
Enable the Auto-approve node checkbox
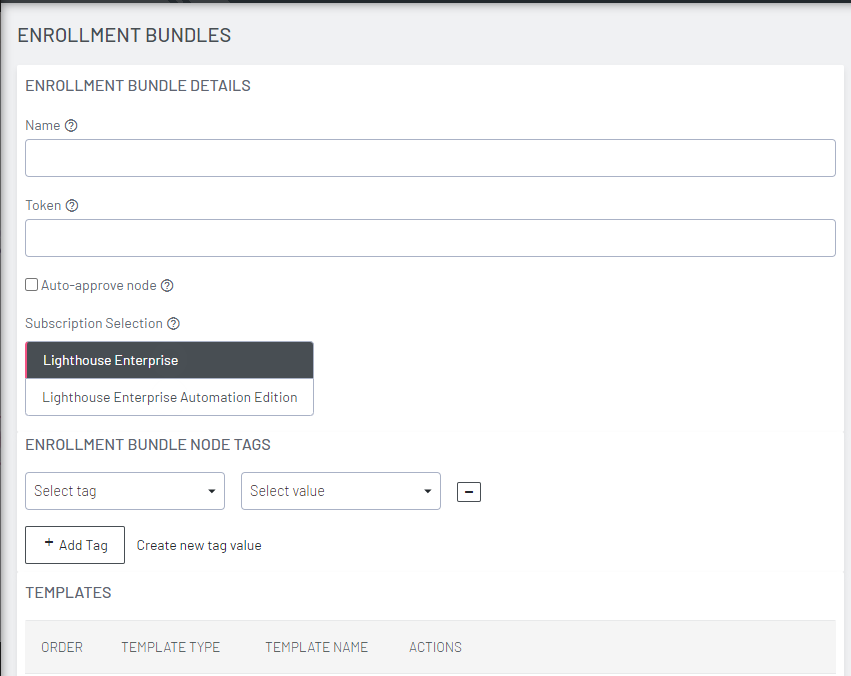(31, 285)
